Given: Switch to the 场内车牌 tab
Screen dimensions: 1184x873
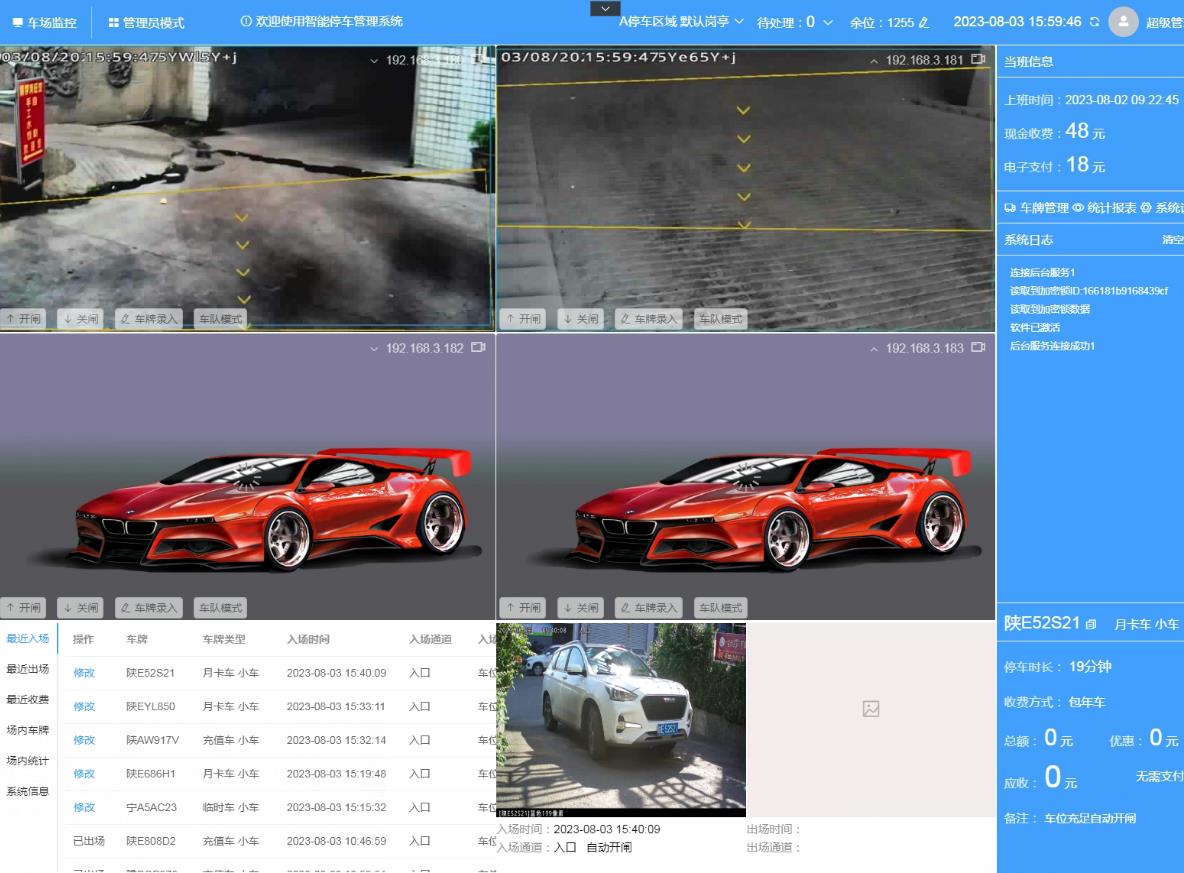Looking at the screenshot, I should tap(28, 730).
